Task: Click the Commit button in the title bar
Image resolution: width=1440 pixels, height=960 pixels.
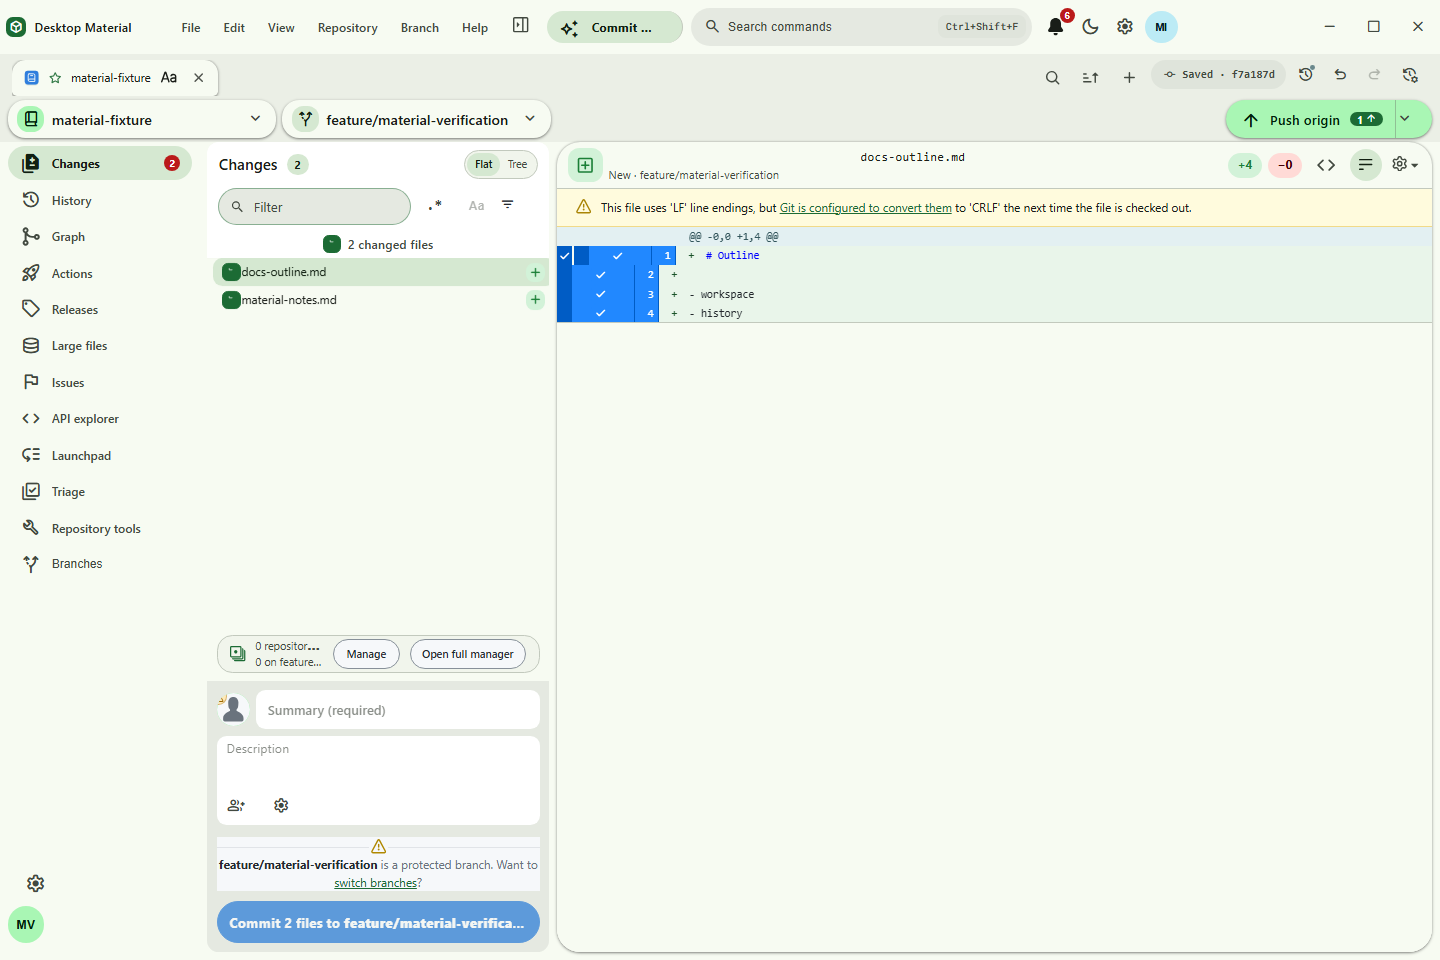Action: click(x=615, y=27)
